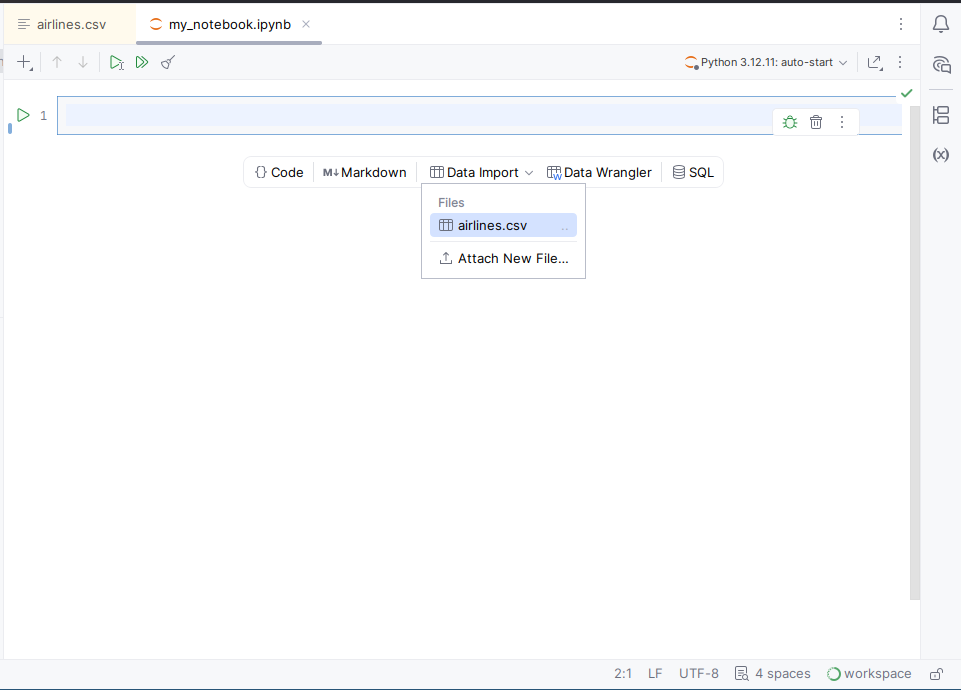Open the AI chat tool window
Viewport: 961px width, 690px height.
click(940, 65)
